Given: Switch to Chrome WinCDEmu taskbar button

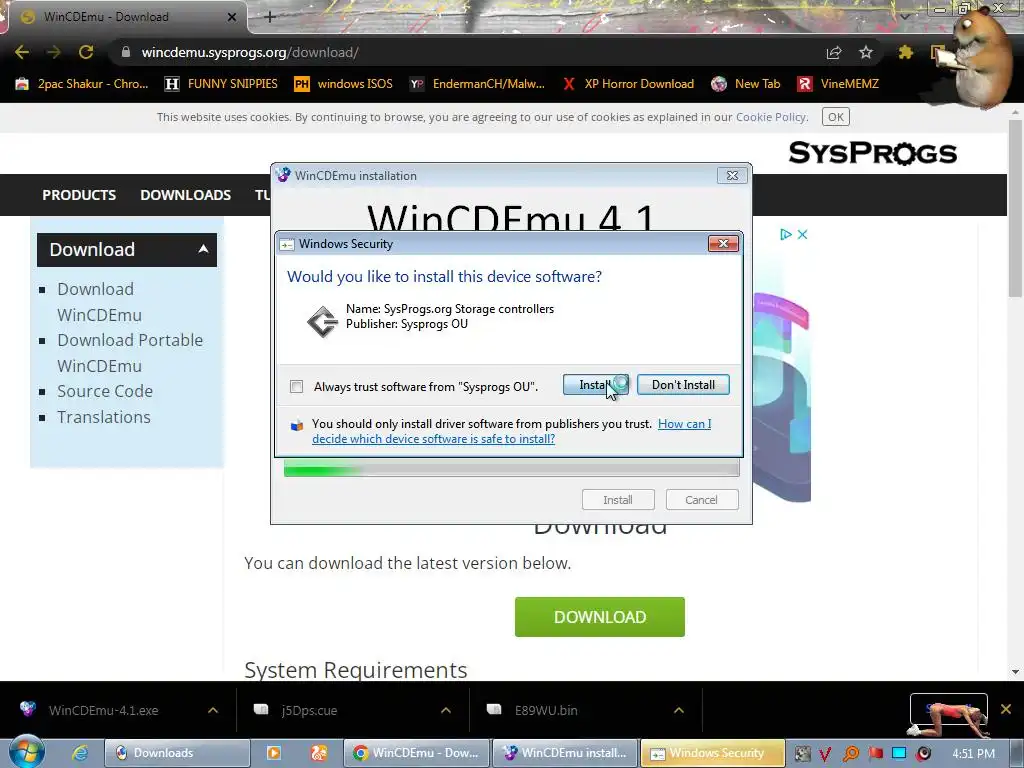Looking at the screenshot, I should [416, 753].
